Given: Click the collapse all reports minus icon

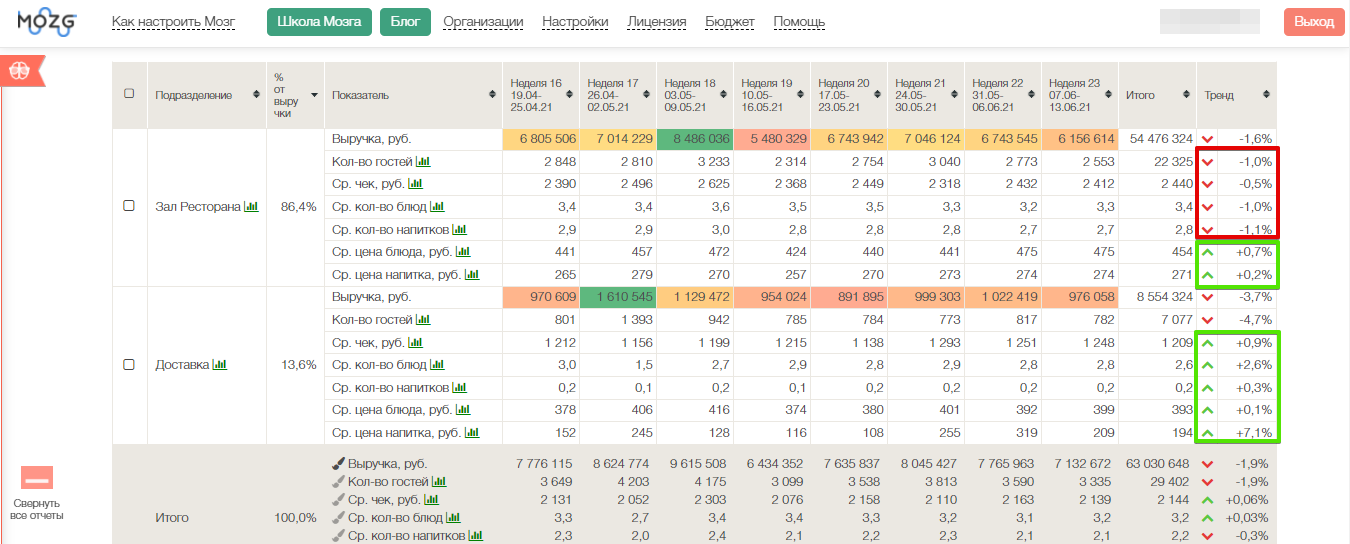Looking at the screenshot, I should (x=37, y=478).
